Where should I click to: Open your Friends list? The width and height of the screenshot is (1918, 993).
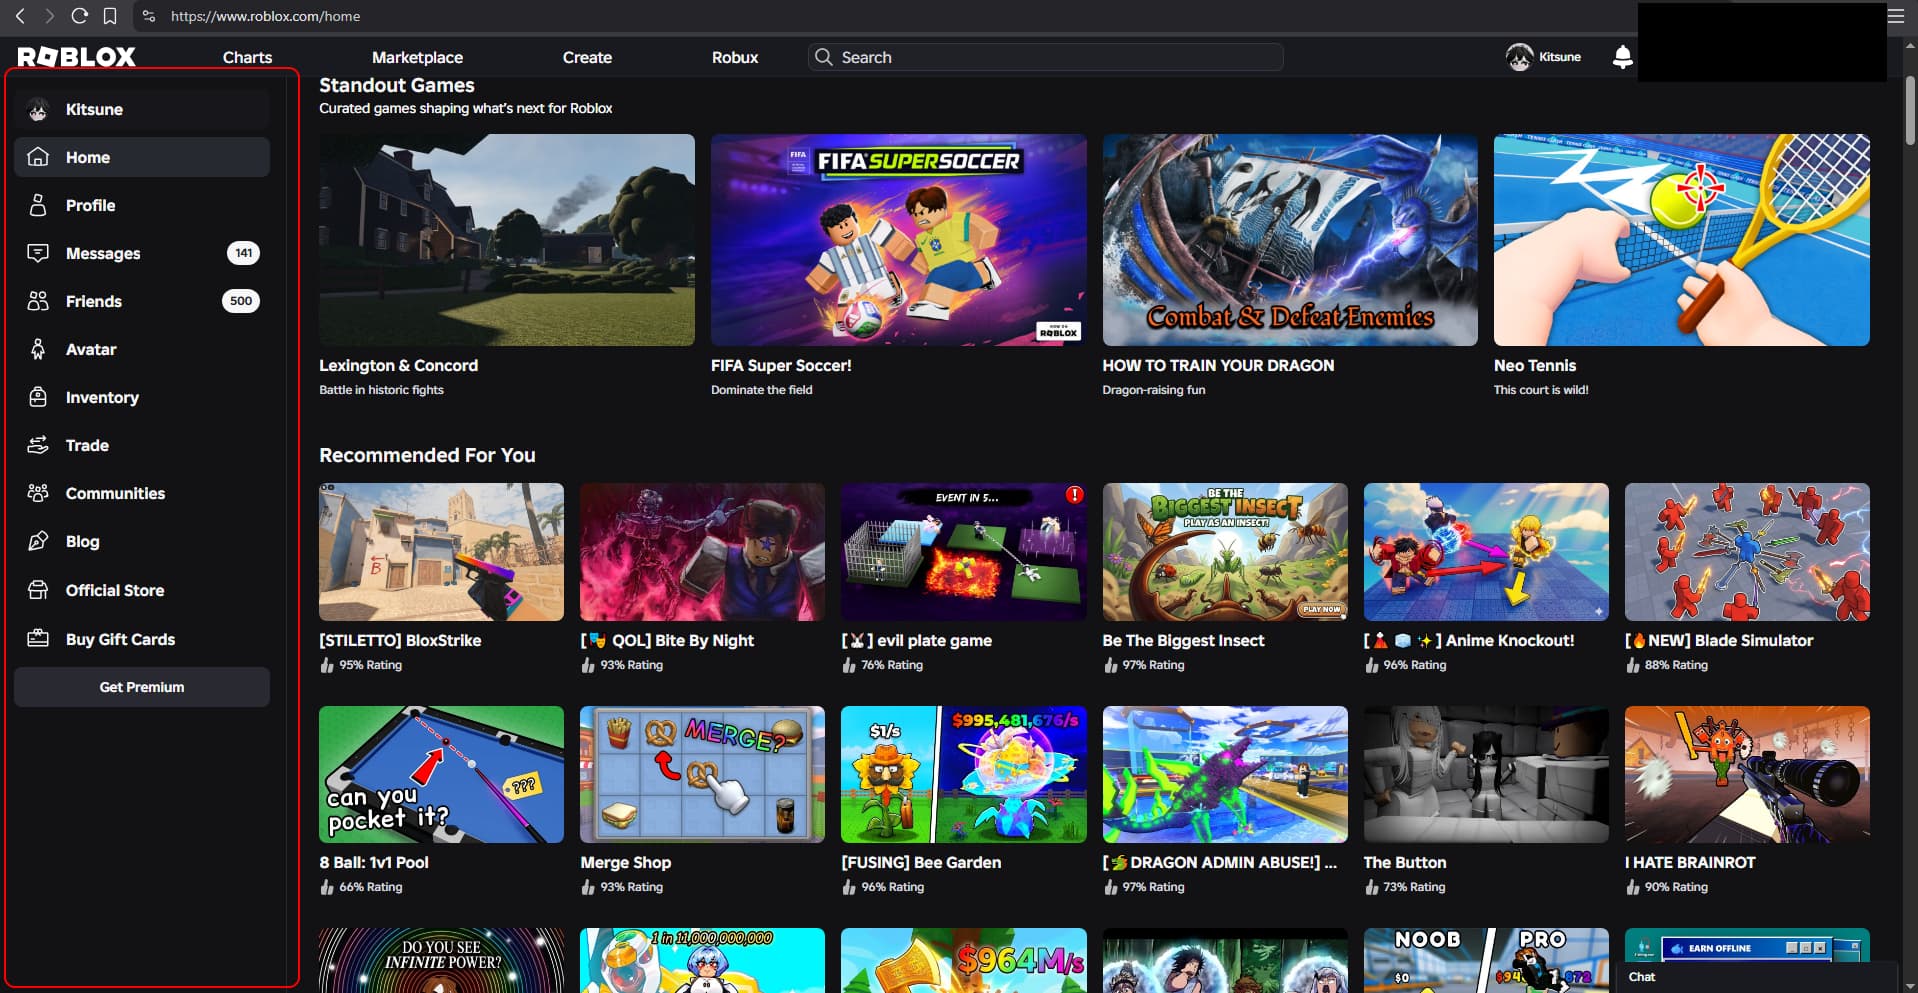tap(93, 301)
